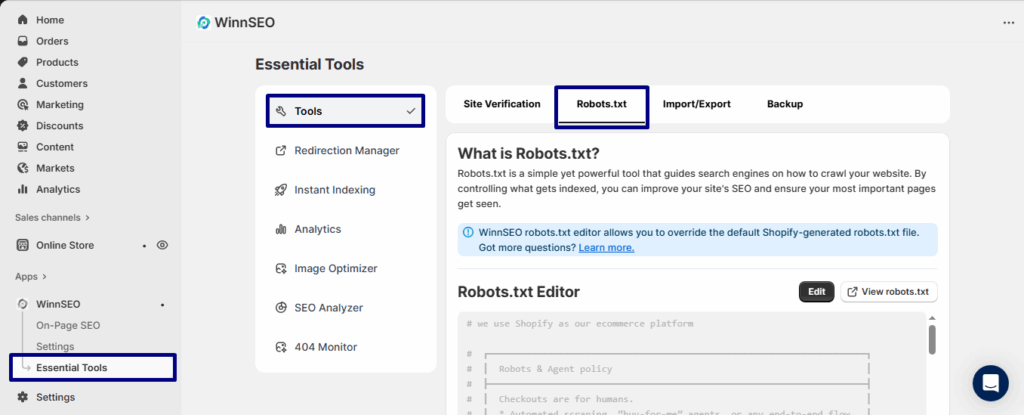
Task: Click the Orders inbox icon
Action: 23,41
